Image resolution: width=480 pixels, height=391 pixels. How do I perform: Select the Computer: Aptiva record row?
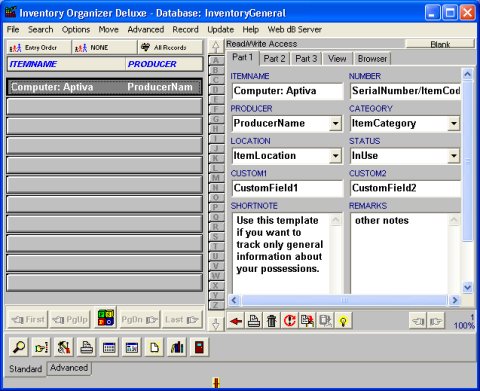click(x=105, y=87)
